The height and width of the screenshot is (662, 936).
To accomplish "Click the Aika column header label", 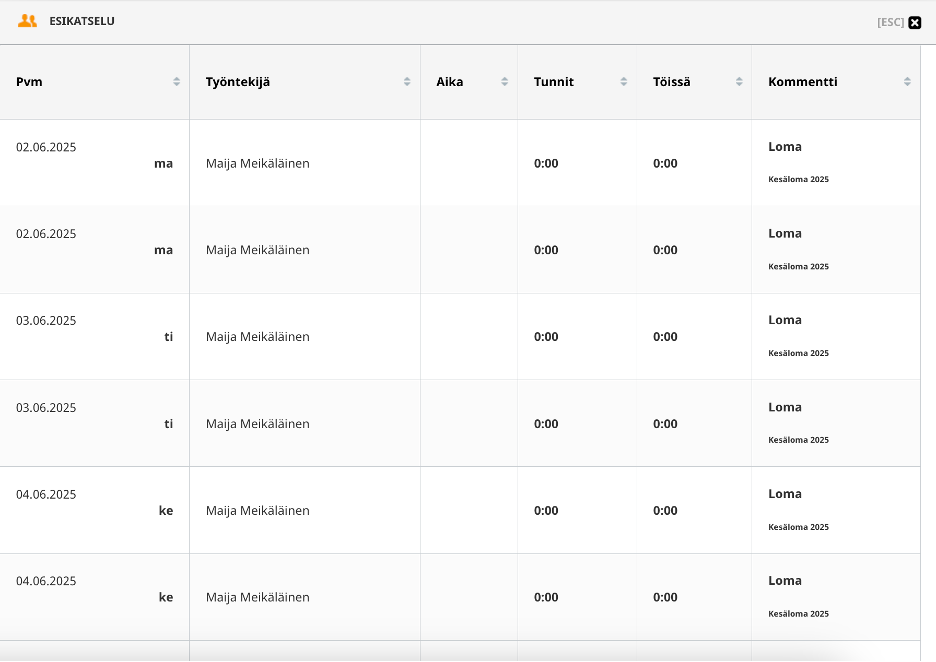I will [x=449, y=82].
